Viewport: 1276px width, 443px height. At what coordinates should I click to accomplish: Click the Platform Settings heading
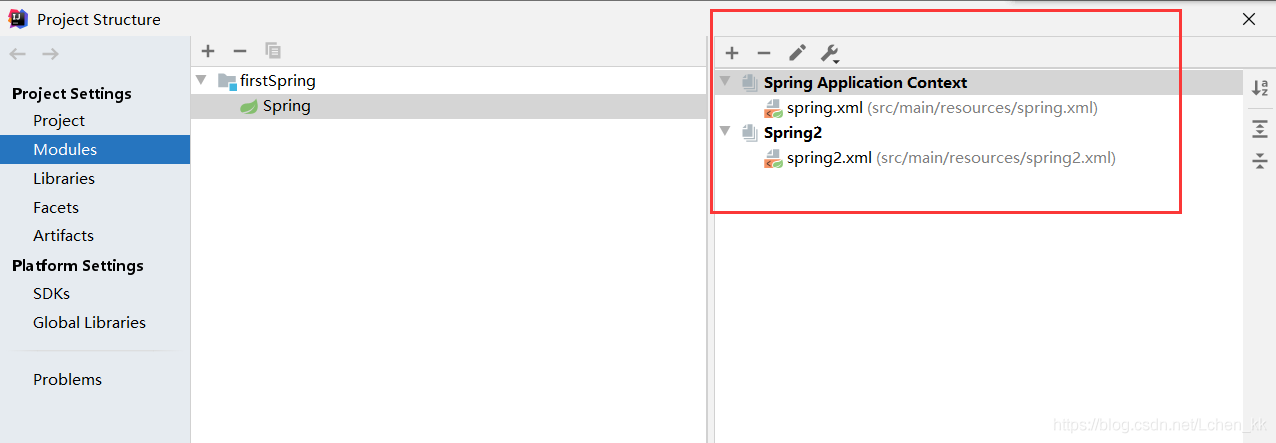[78, 266]
